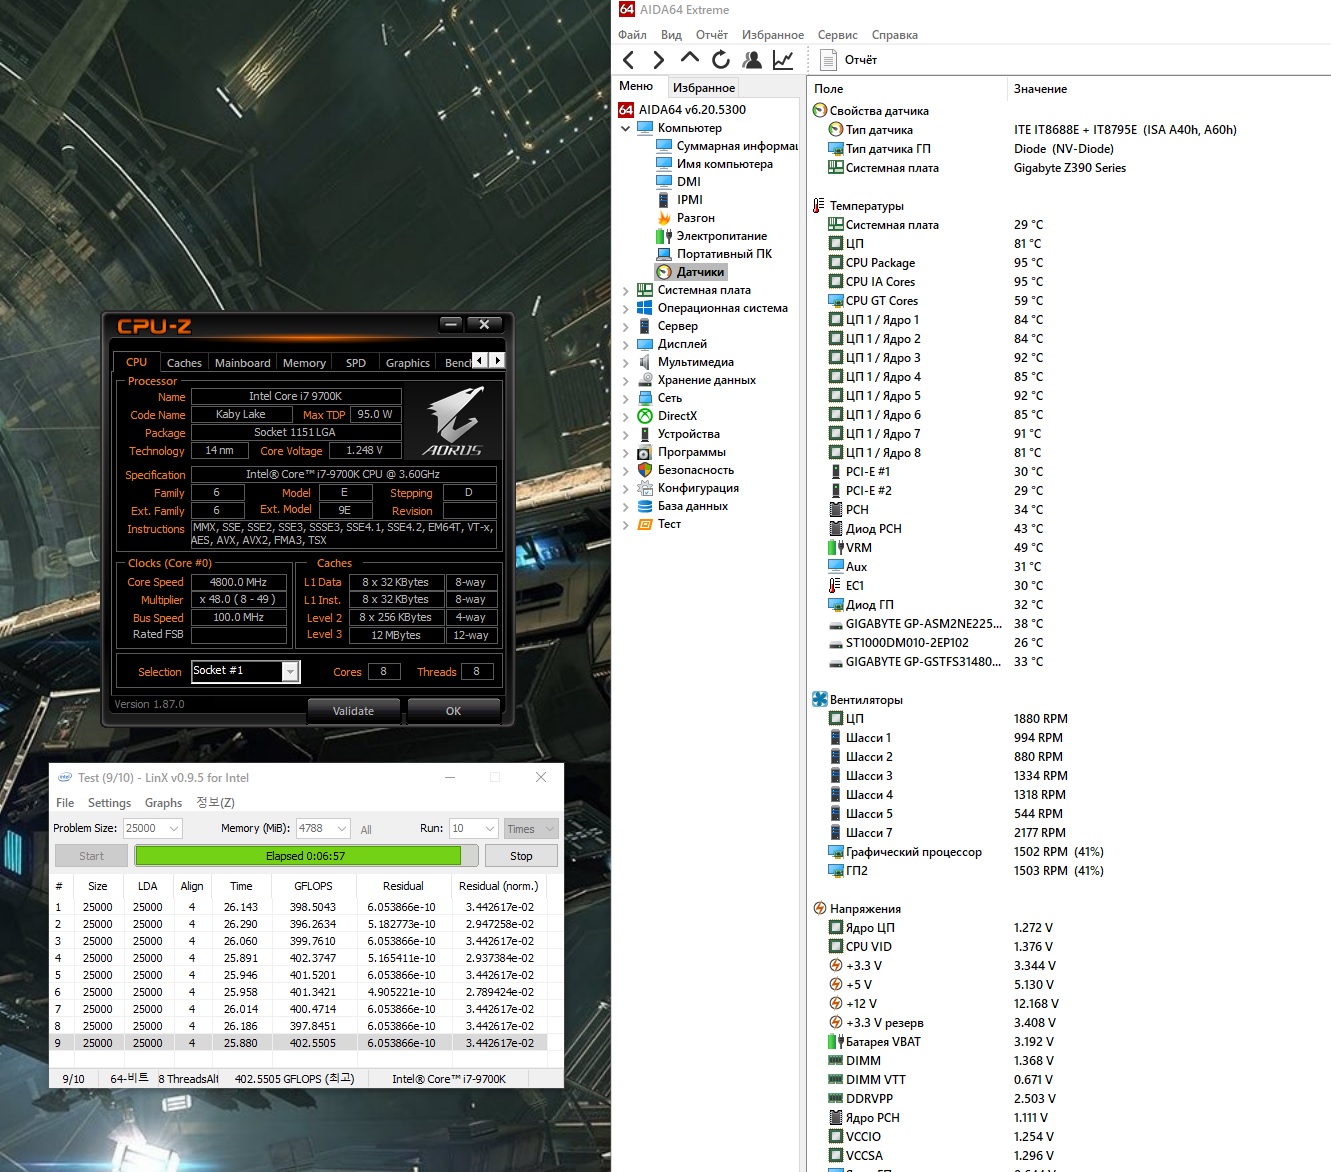
Task: Open AIDA64 Файл menu
Action: (x=632, y=35)
